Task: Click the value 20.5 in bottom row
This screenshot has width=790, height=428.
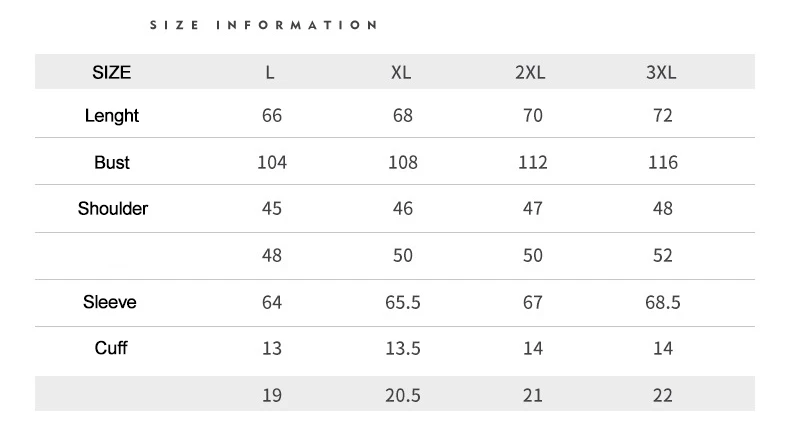Action: pos(403,395)
